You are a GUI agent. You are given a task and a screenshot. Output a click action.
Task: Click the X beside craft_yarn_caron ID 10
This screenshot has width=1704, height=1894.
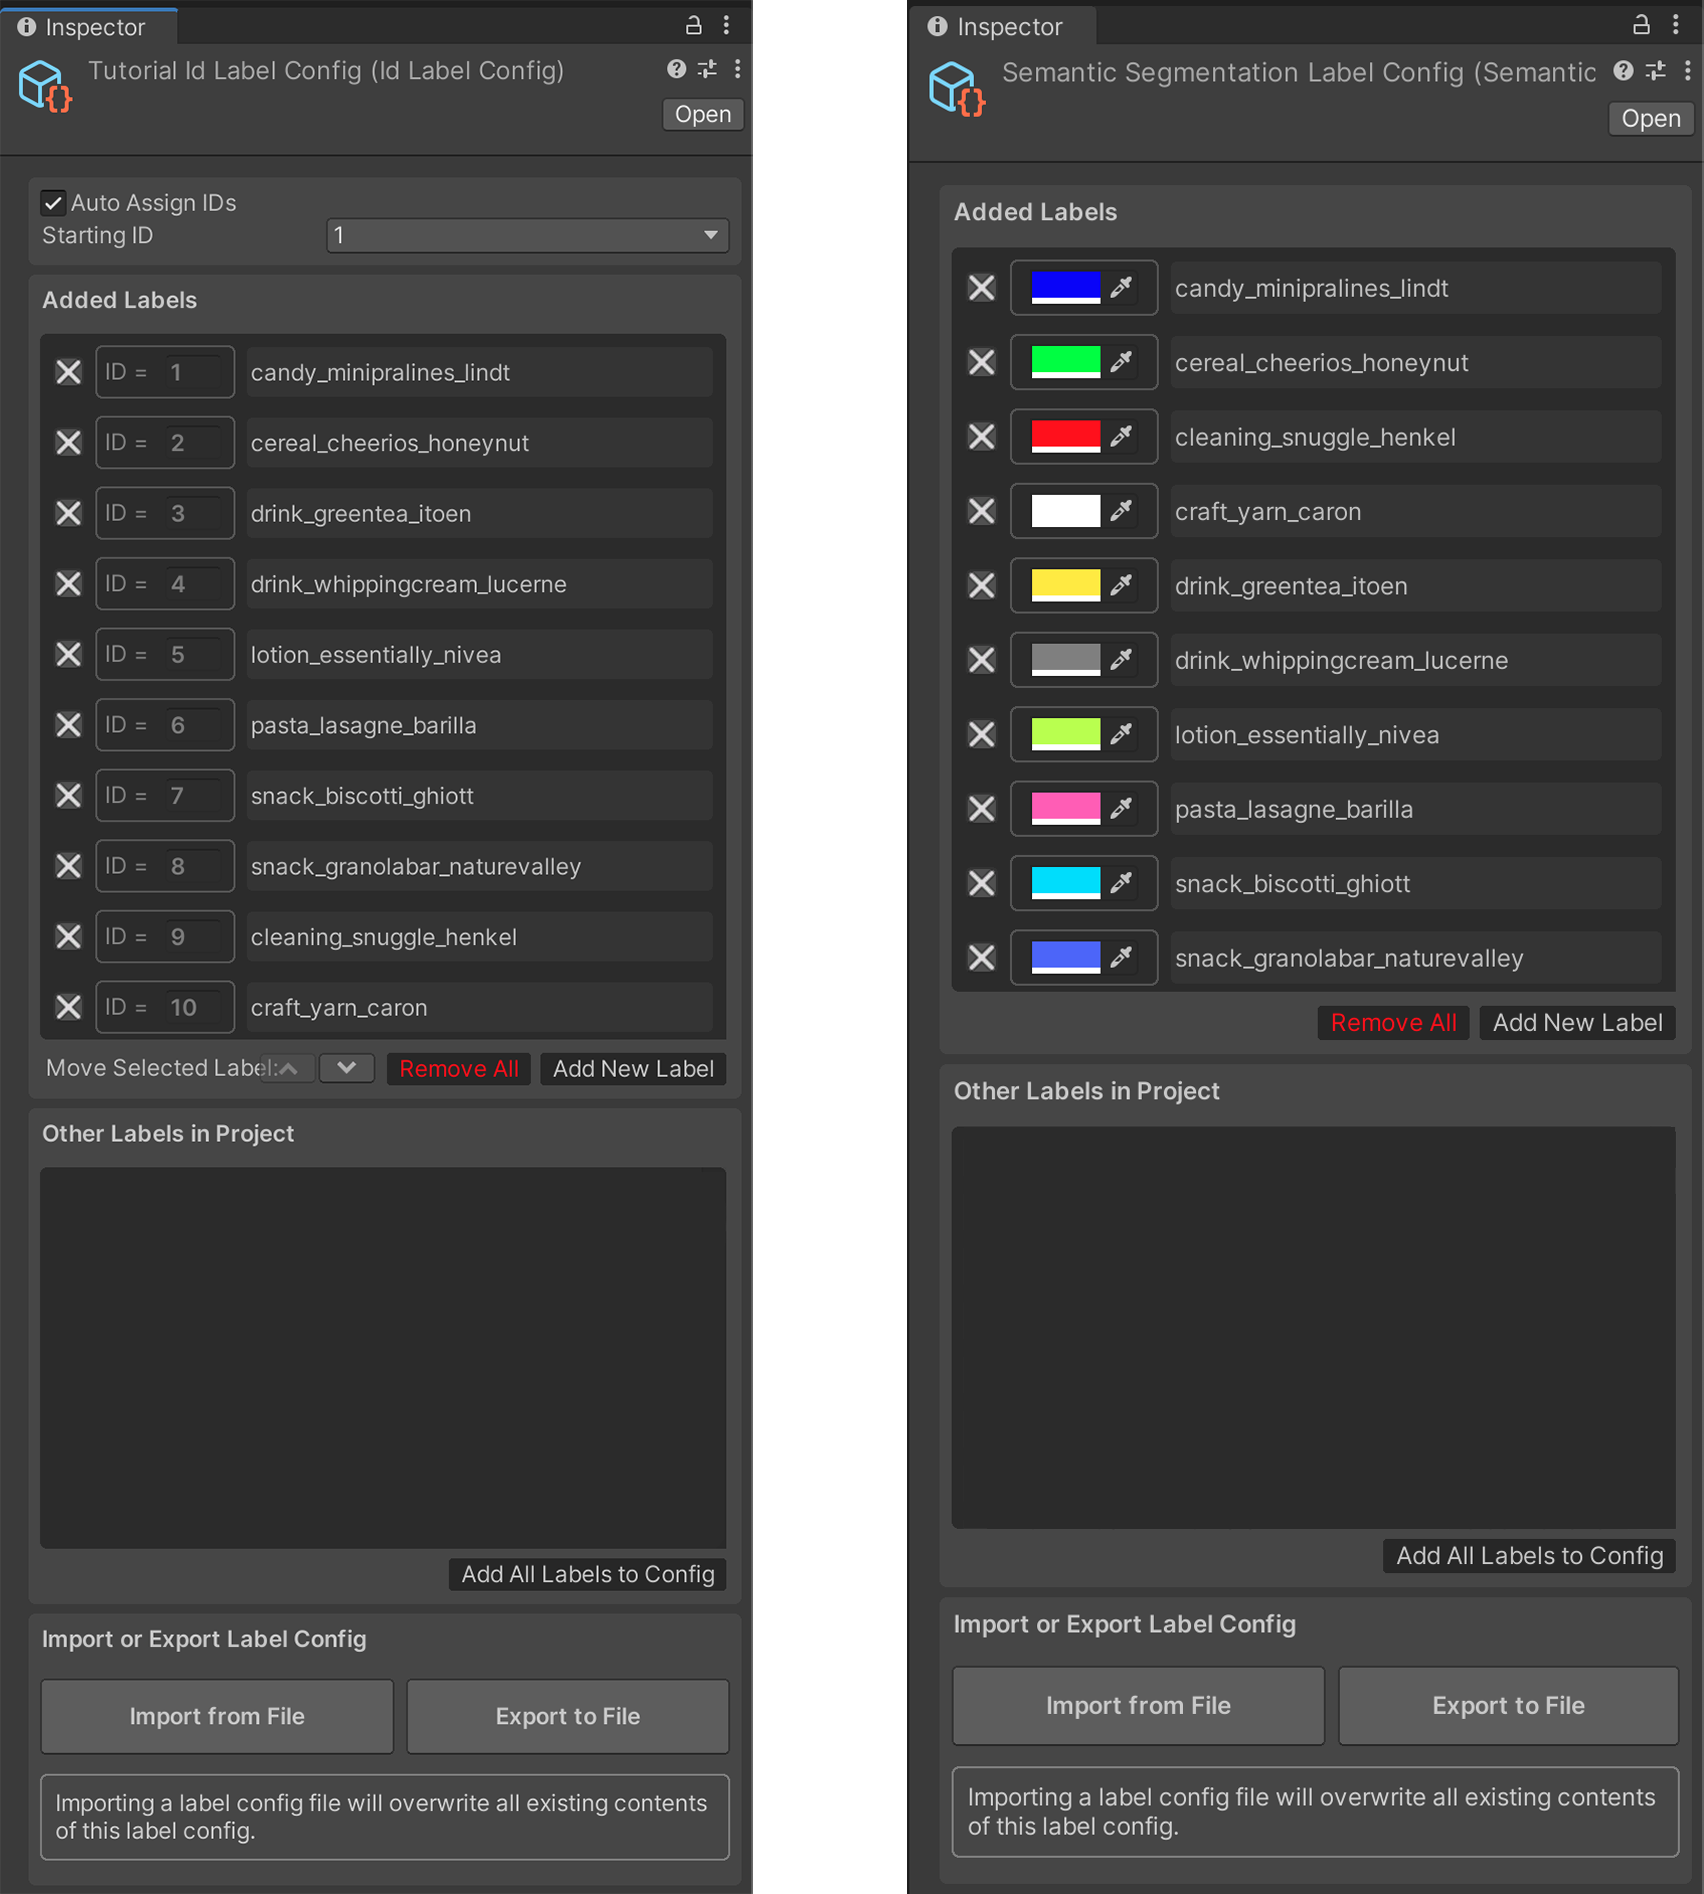pyautogui.click(x=68, y=1007)
